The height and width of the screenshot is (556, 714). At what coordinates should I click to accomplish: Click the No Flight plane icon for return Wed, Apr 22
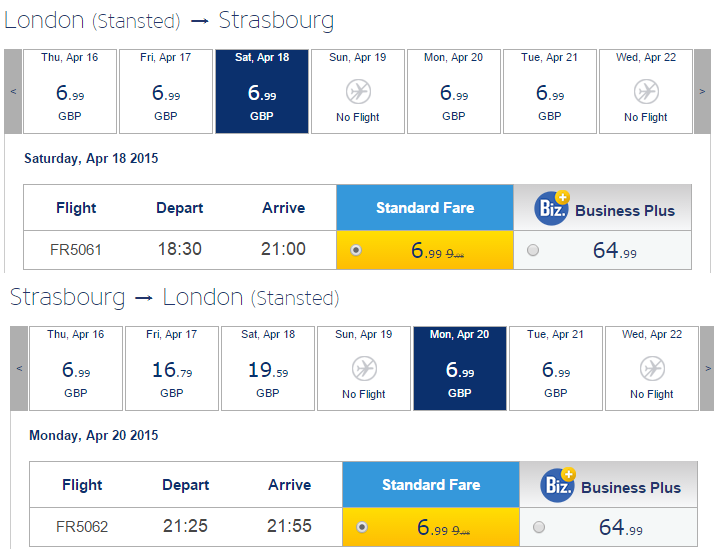tap(652, 369)
